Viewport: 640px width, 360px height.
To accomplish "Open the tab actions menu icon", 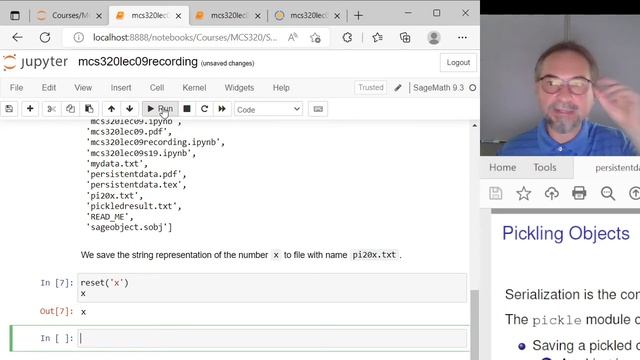I will (x=15, y=16).
